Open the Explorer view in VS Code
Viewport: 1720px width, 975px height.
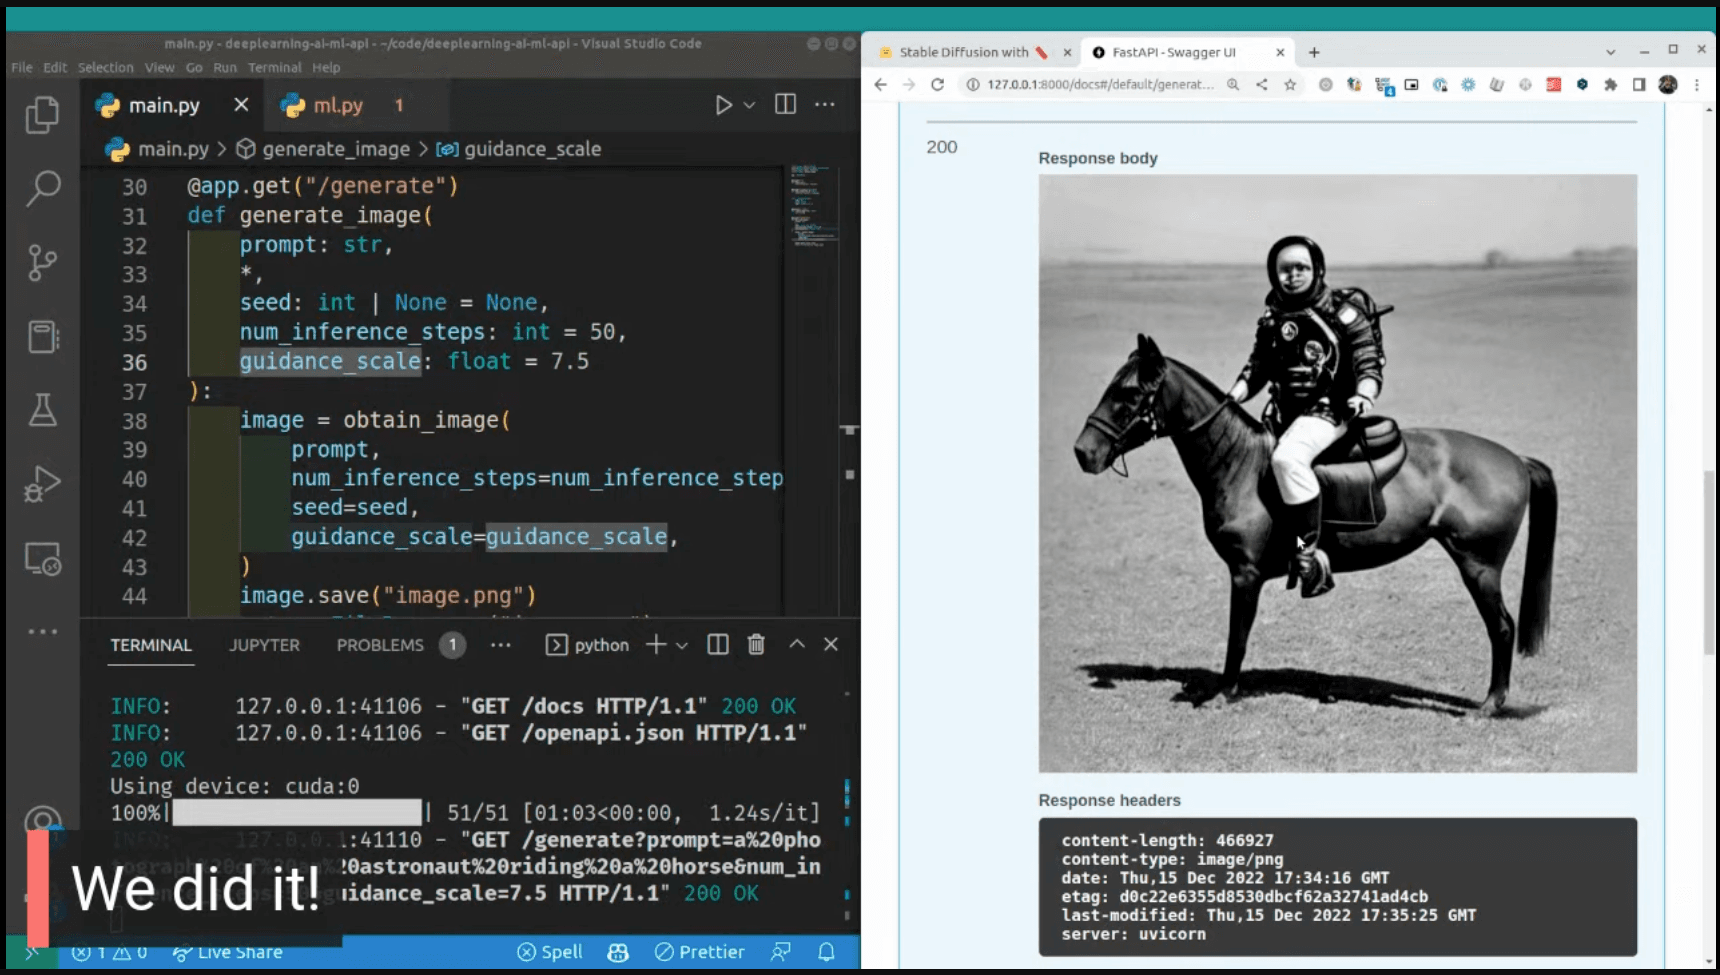(x=42, y=115)
